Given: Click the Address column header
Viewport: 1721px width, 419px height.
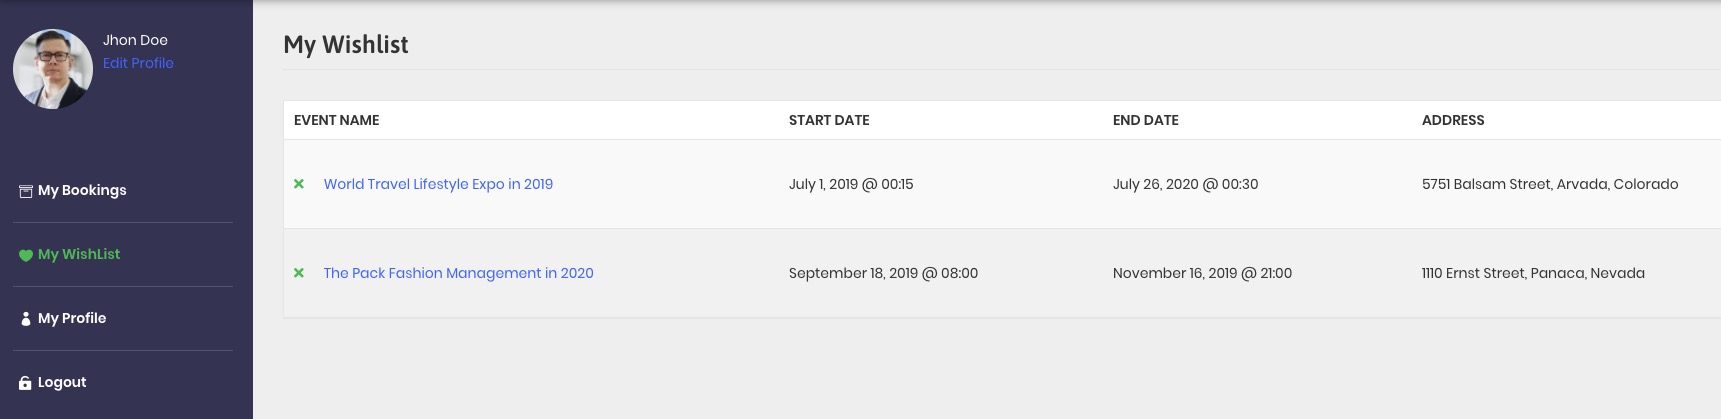Looking at the screenshot, I should (x=1453, y=120).
